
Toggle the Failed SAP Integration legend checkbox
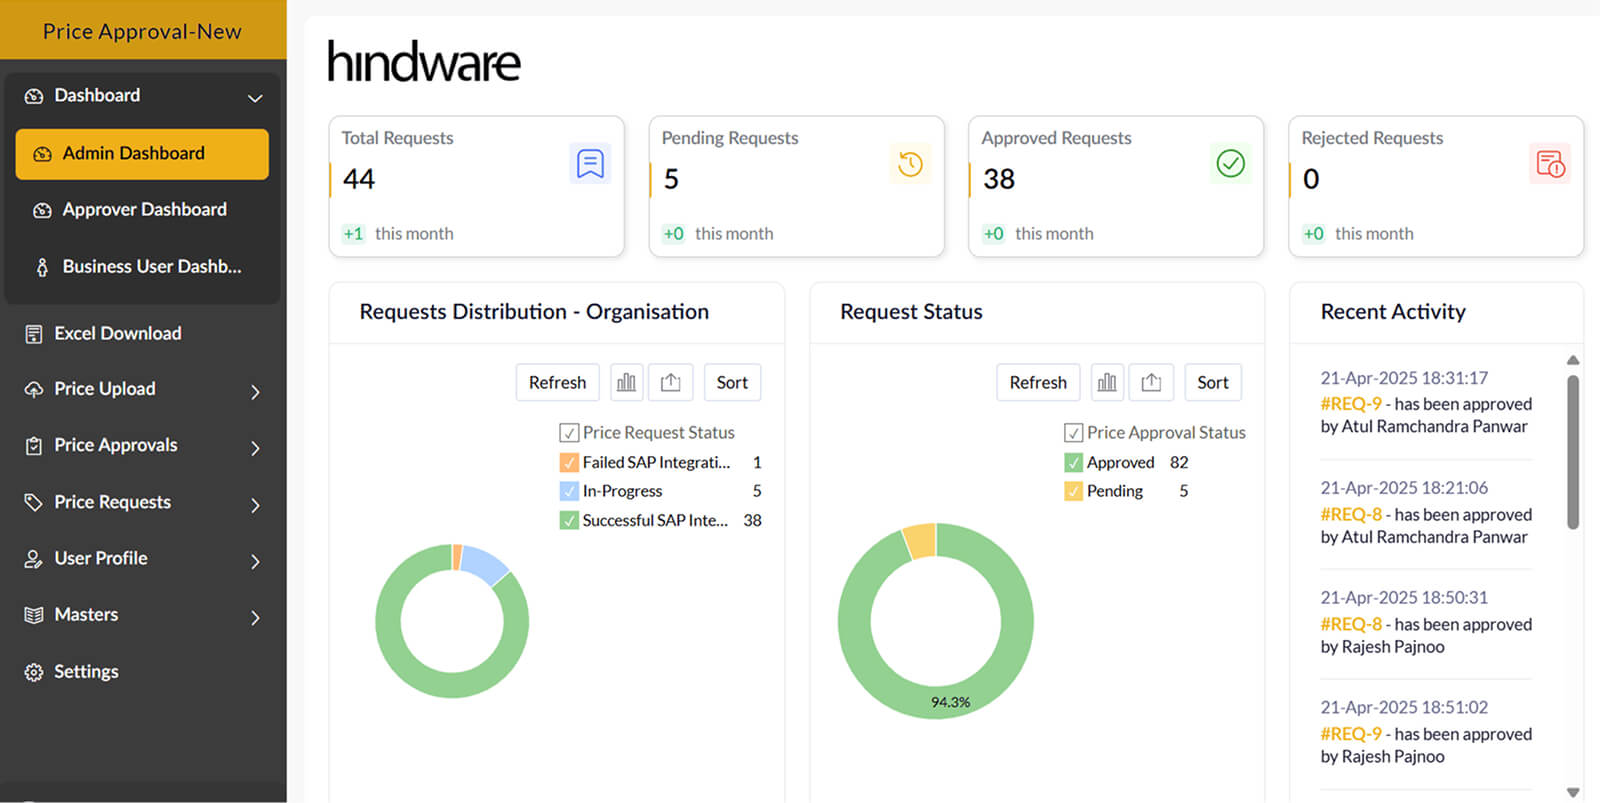(569, 463)
